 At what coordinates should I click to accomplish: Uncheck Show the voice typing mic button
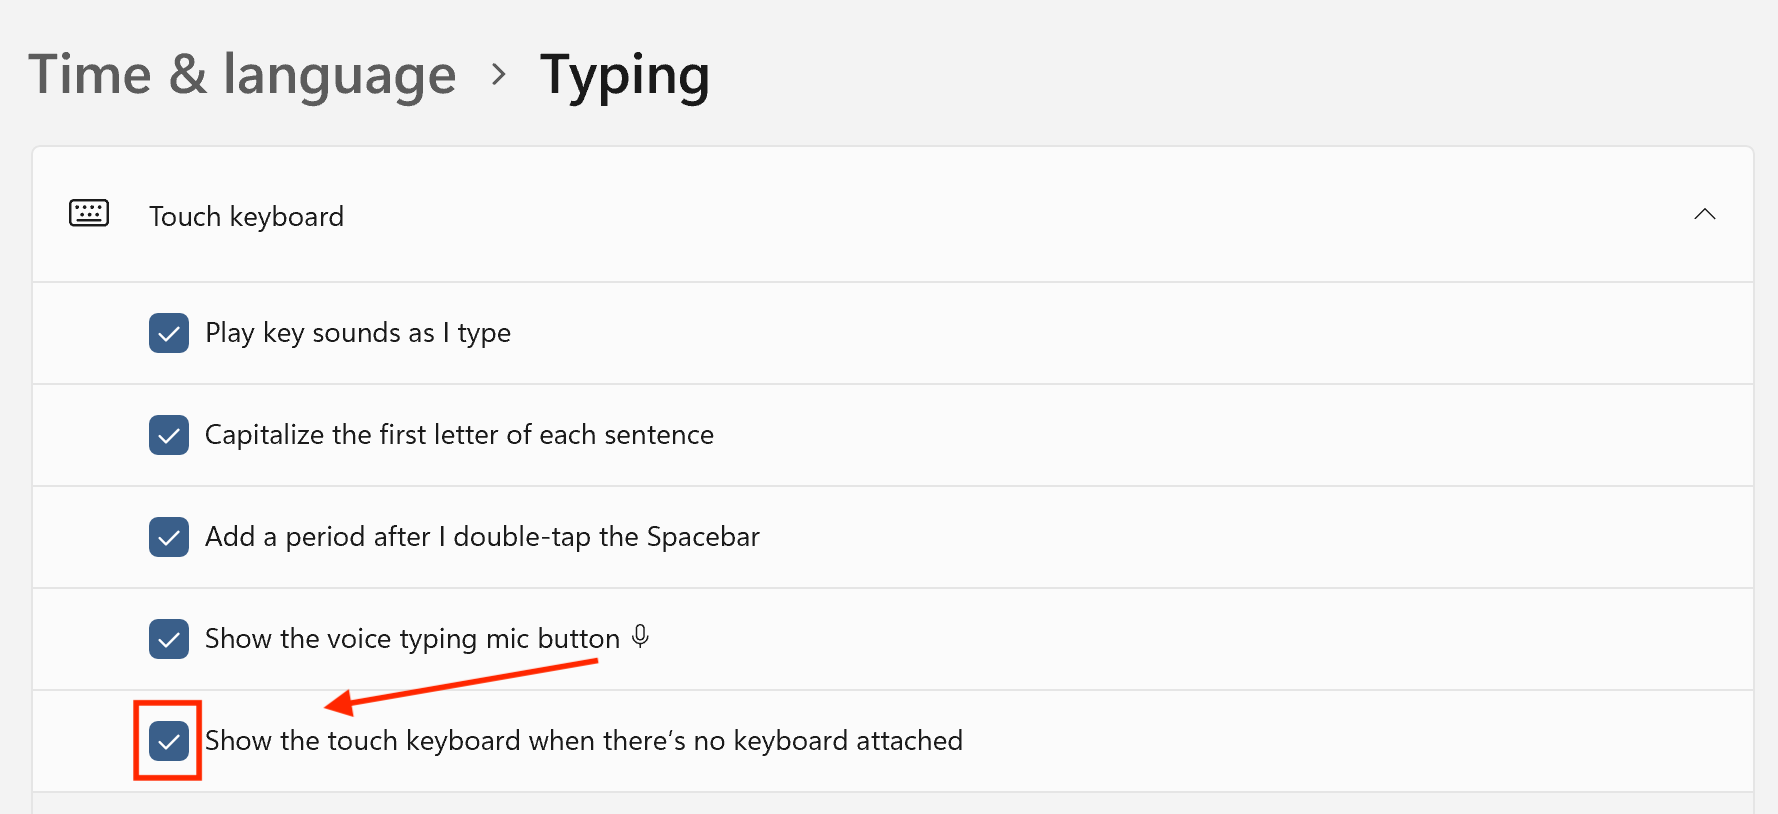pyautogui.click(x=169, y=639)
